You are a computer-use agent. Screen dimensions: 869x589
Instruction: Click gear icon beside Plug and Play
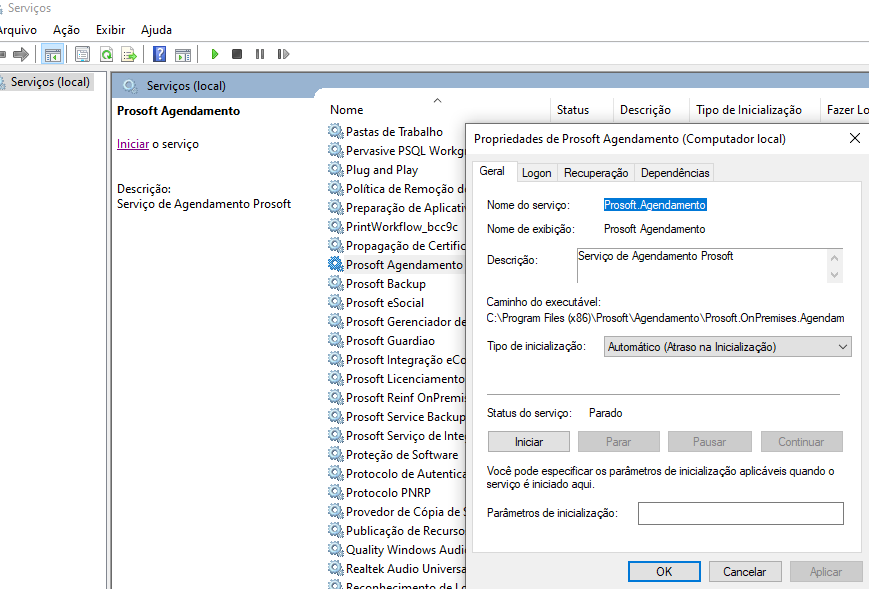point(335,169)
